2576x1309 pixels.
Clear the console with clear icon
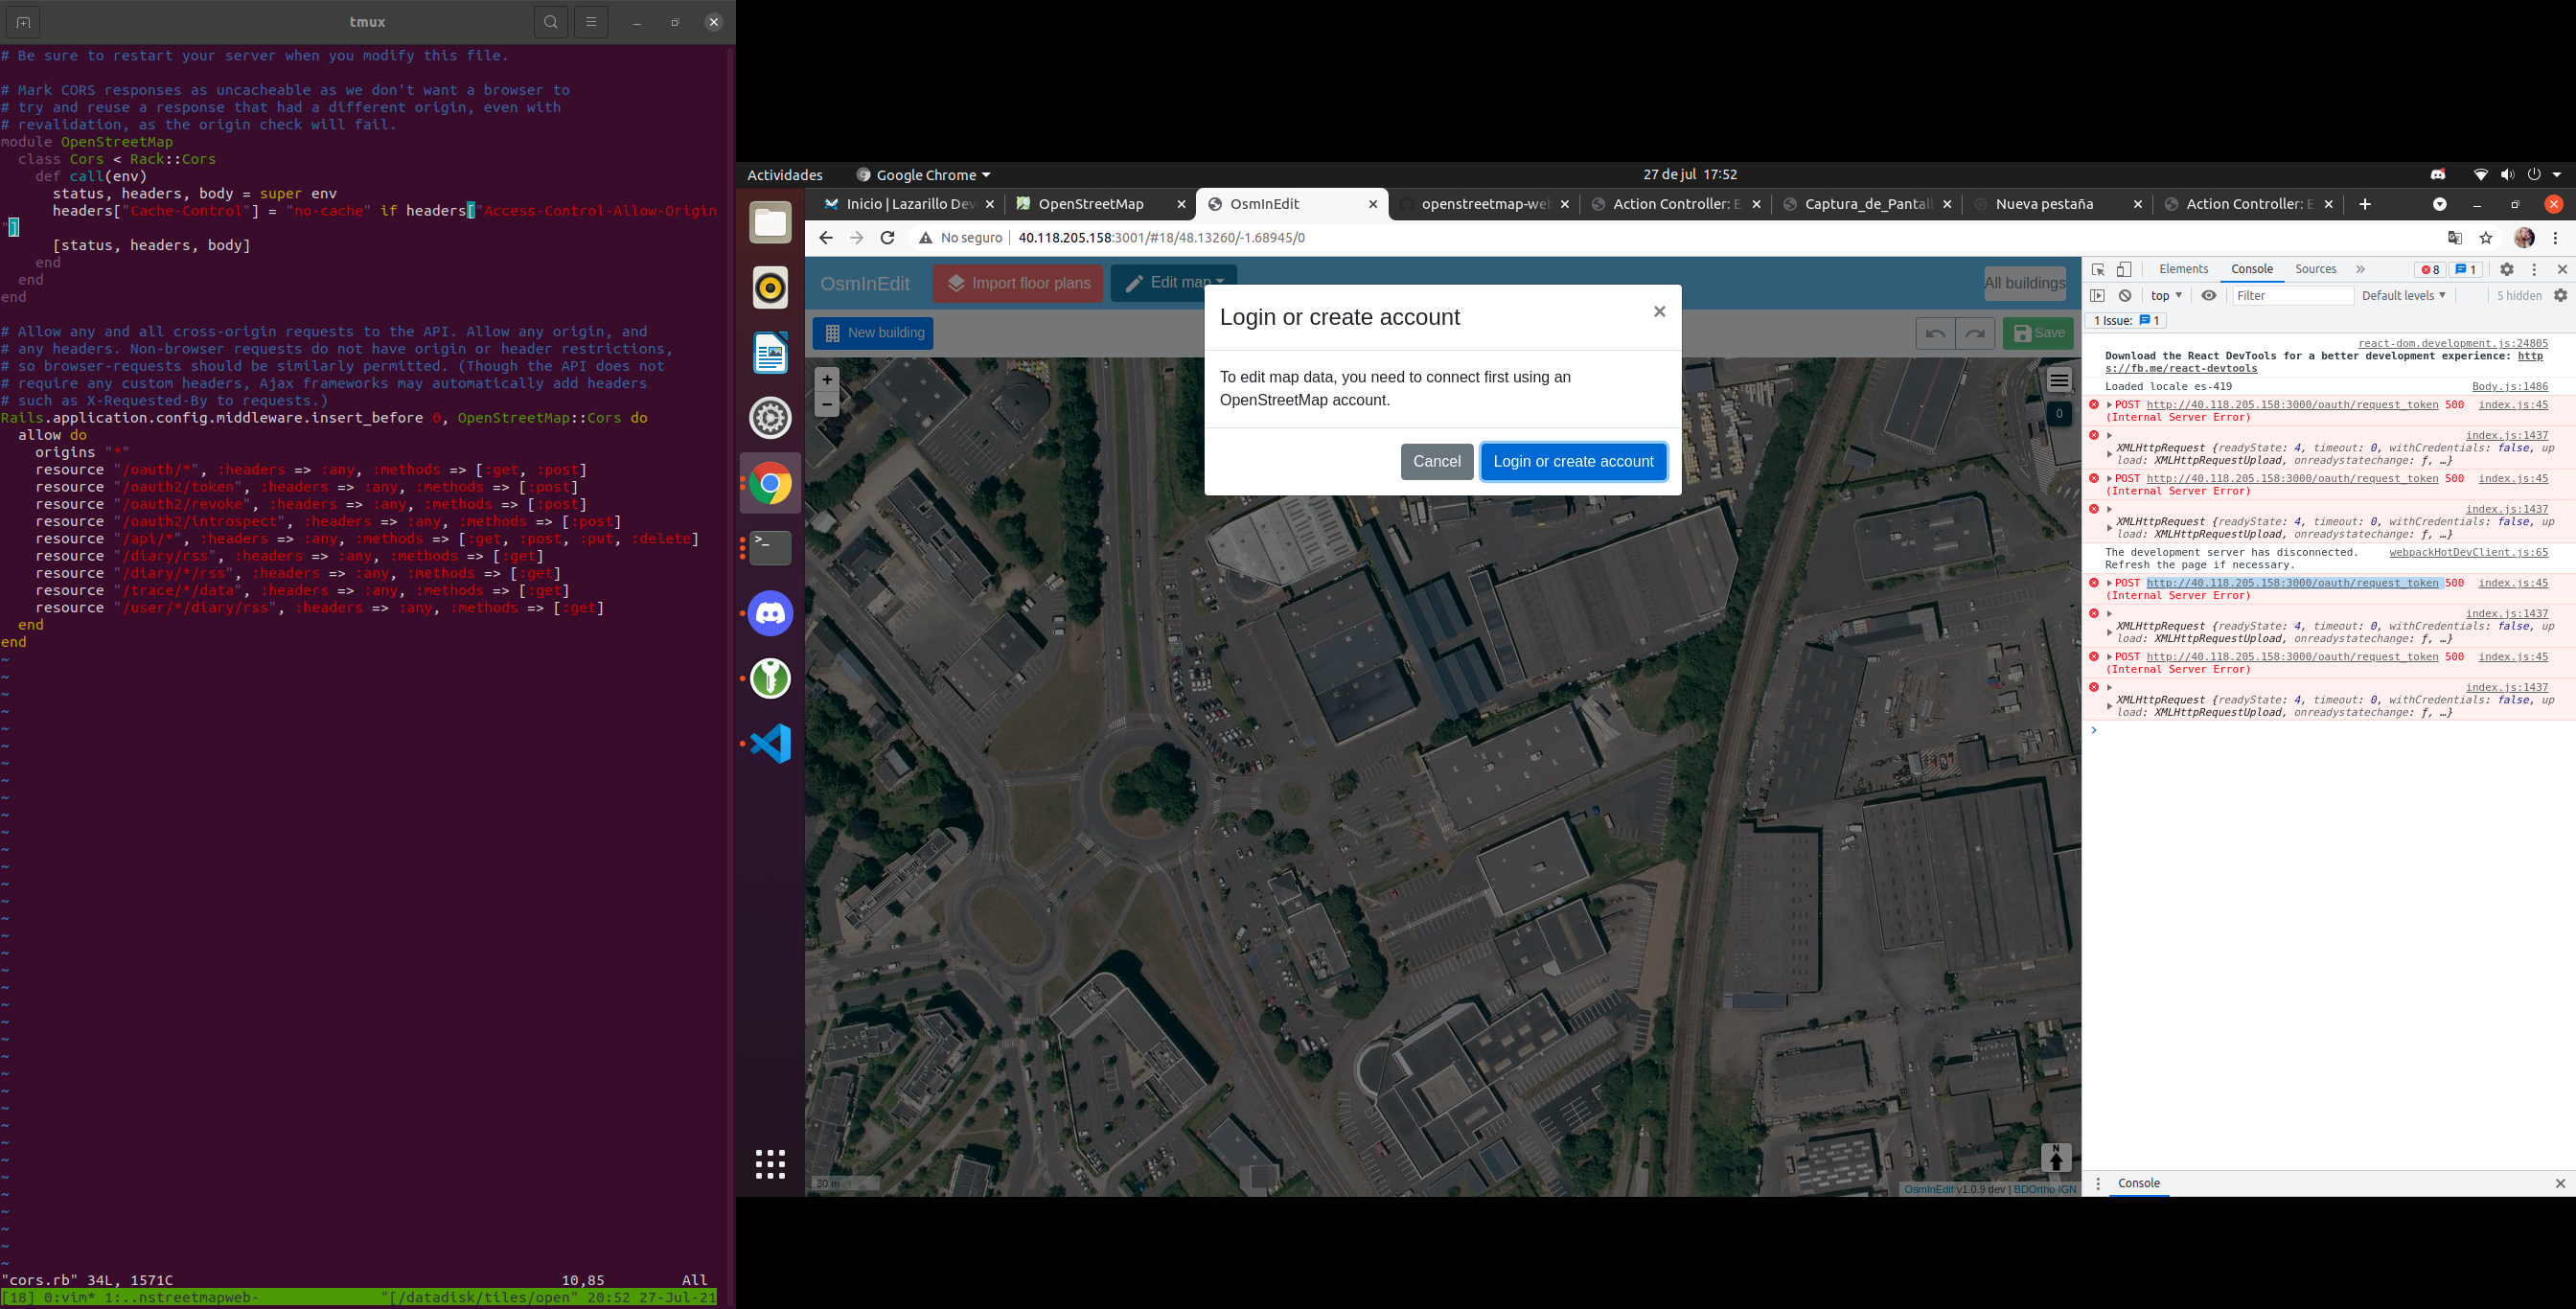(2125, 295)
